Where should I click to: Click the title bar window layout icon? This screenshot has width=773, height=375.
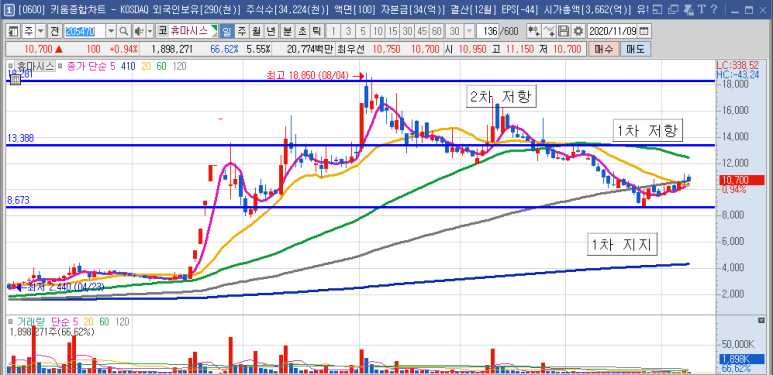[657, 9]
